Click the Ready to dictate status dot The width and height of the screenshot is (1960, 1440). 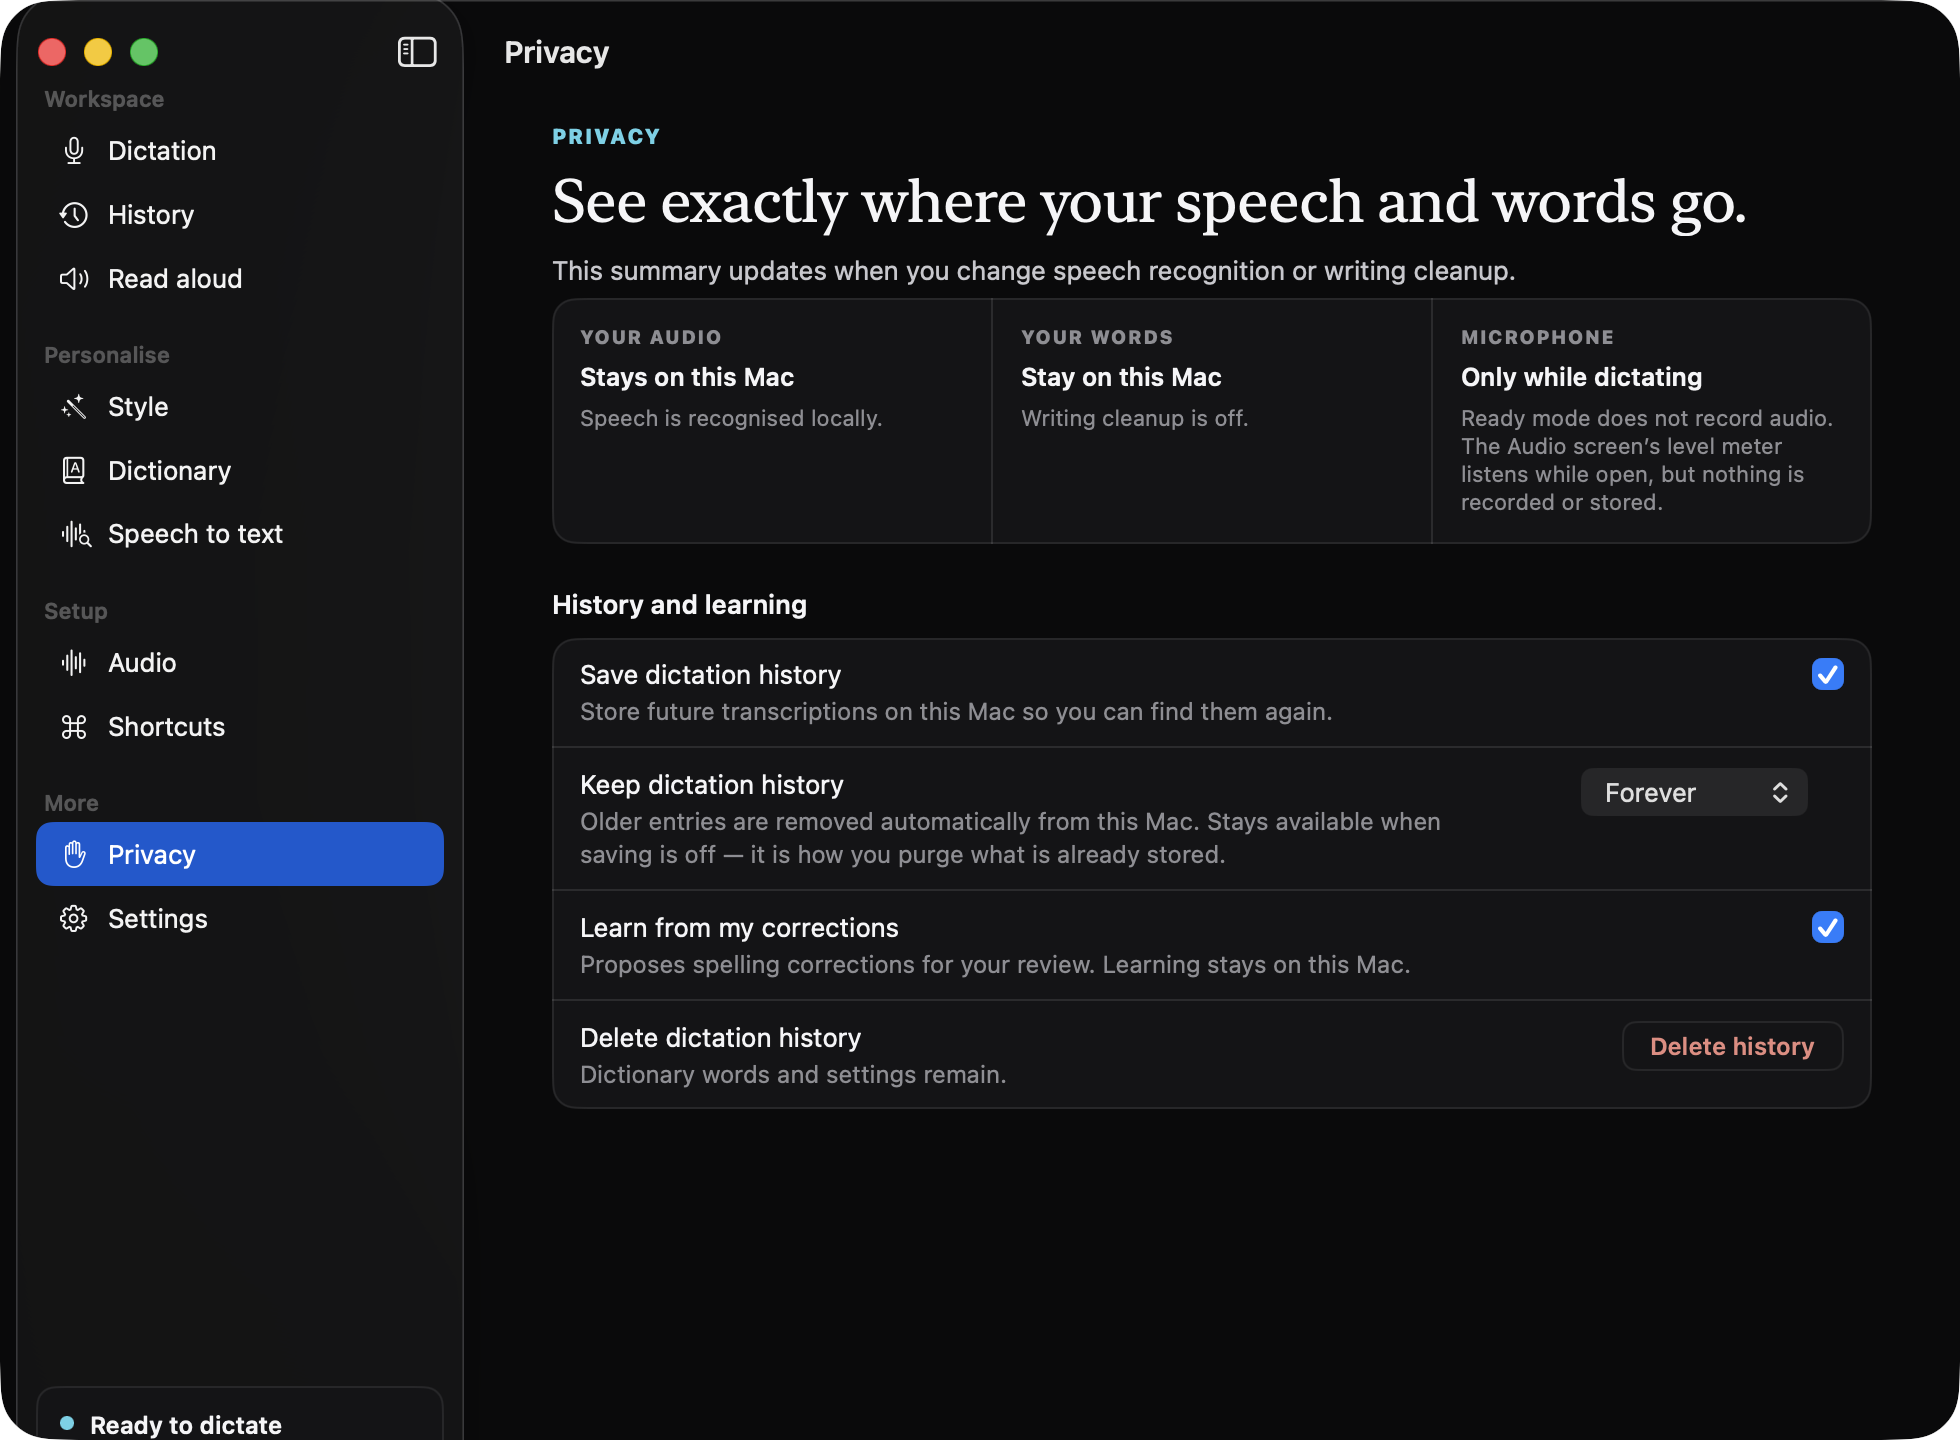pyautogui.click(x=67, y=1423)
